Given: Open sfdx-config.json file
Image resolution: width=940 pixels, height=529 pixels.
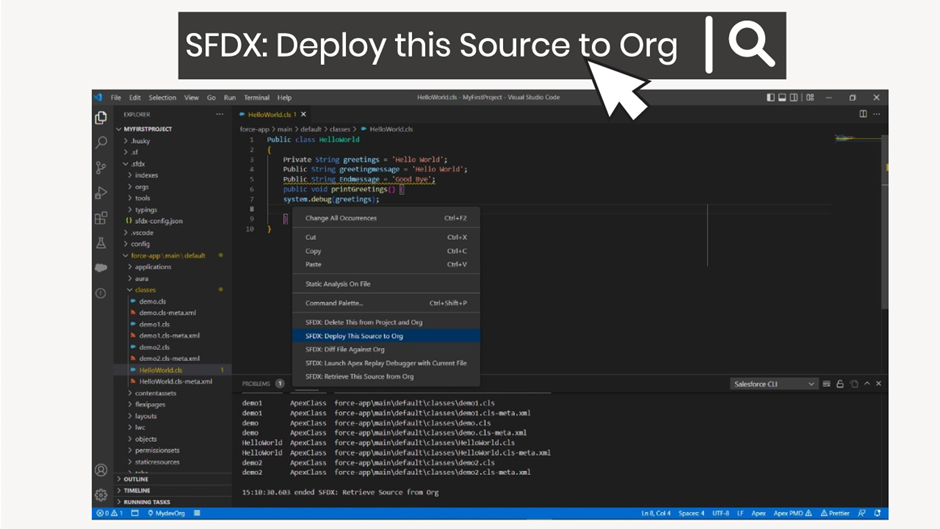Looking at the screenshot, I should coord(158,221).
